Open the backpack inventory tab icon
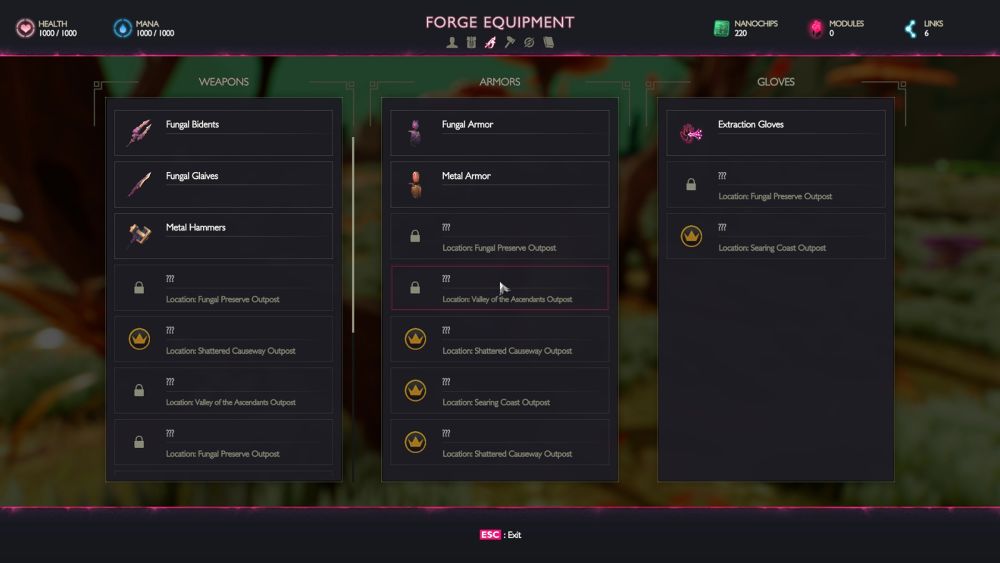The image size is (1000, 563). [471, 43]
